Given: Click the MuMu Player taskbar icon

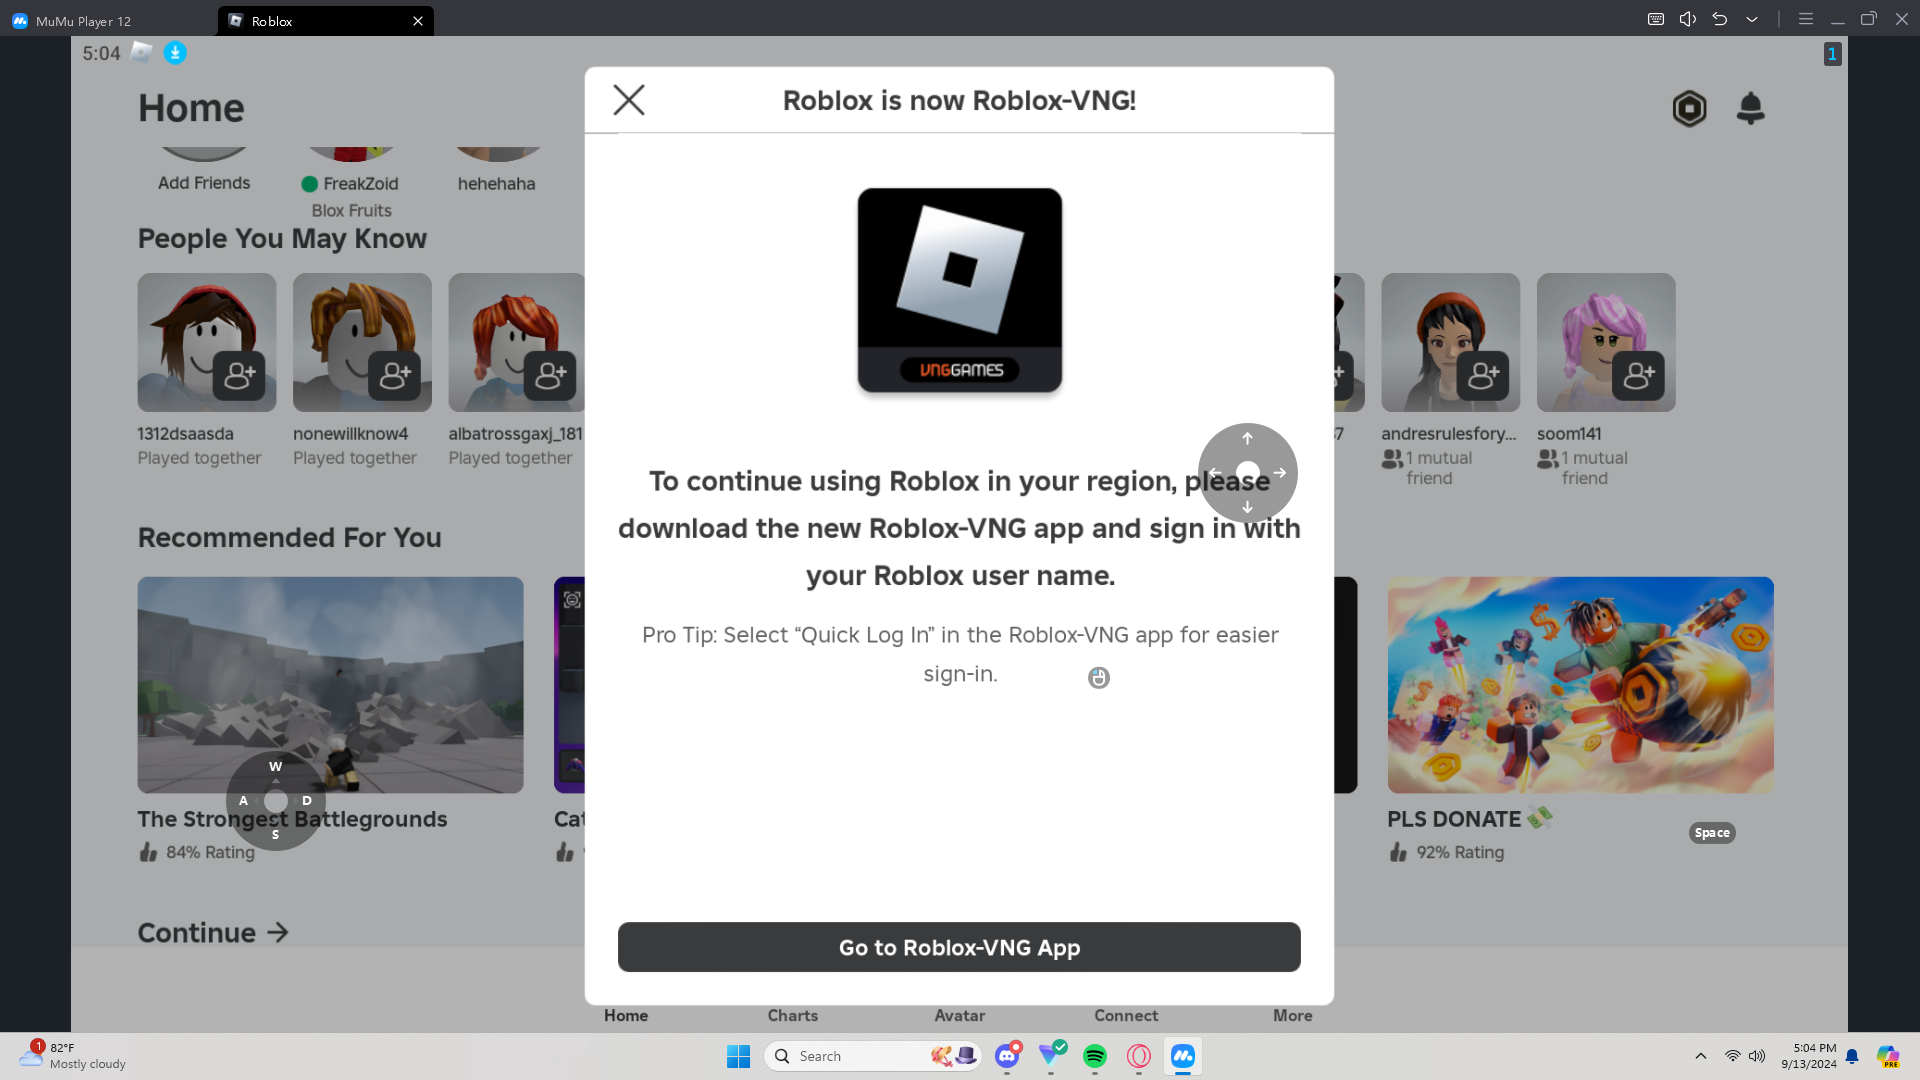Looking at the screenshot, I should (x=1183, y=1056).
